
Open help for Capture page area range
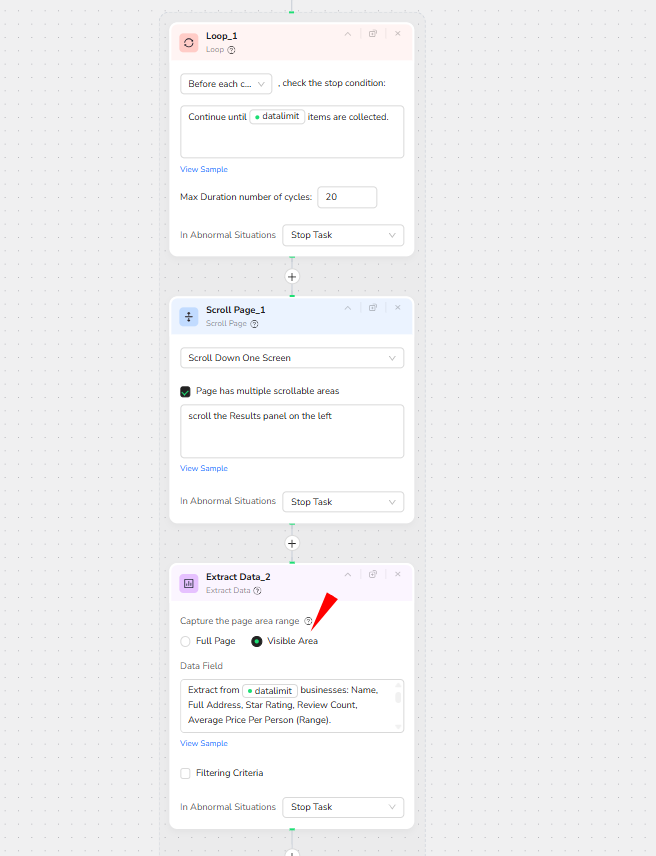click(308, 621)
